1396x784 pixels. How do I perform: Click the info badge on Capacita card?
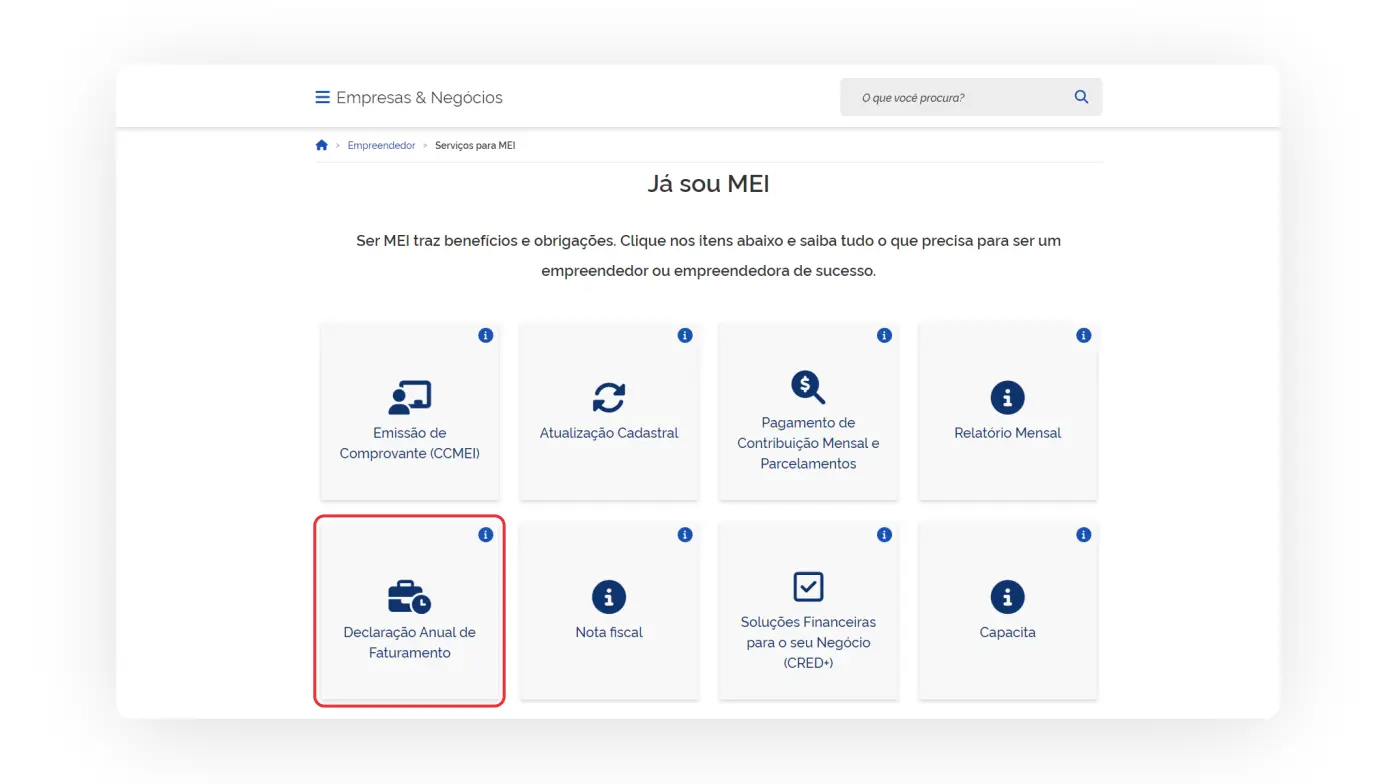pos(1083,534)
